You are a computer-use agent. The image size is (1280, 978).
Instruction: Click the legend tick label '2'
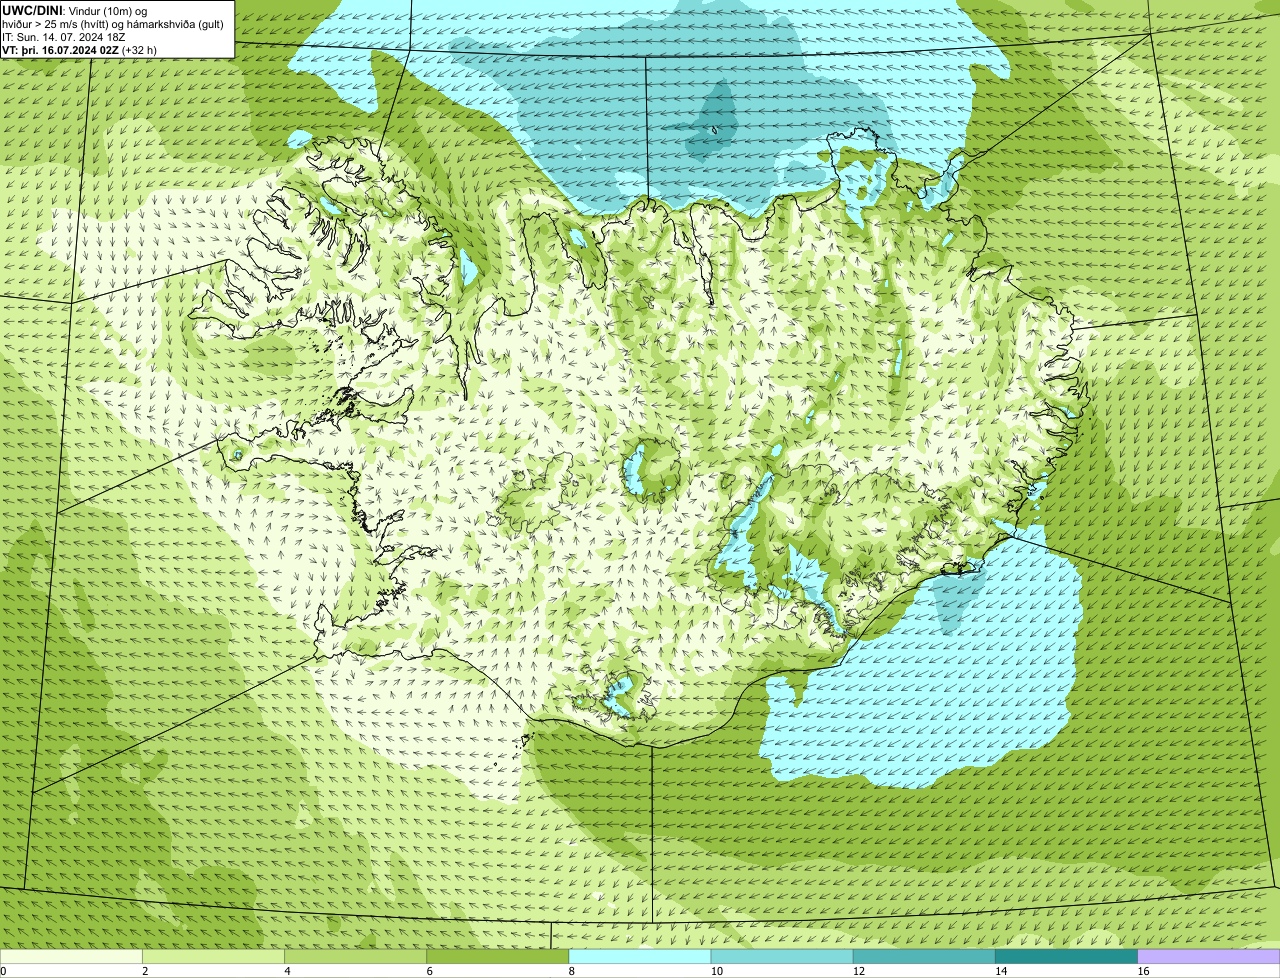145,971
